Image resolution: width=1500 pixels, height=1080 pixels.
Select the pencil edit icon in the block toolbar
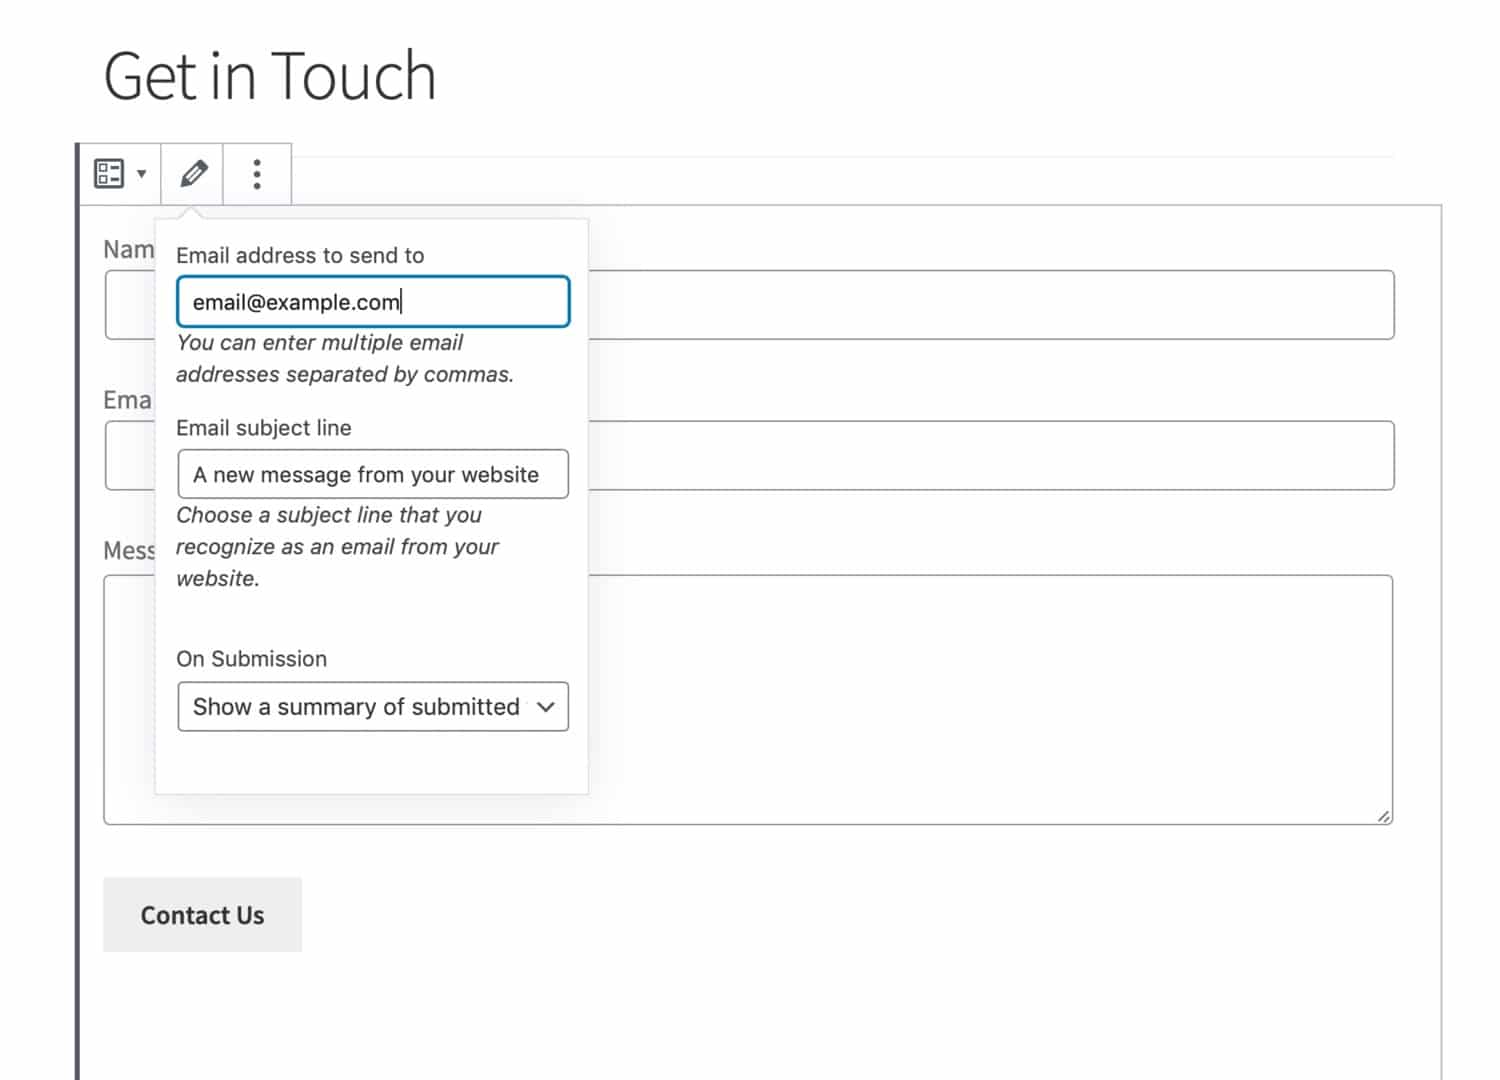(191, 173)
